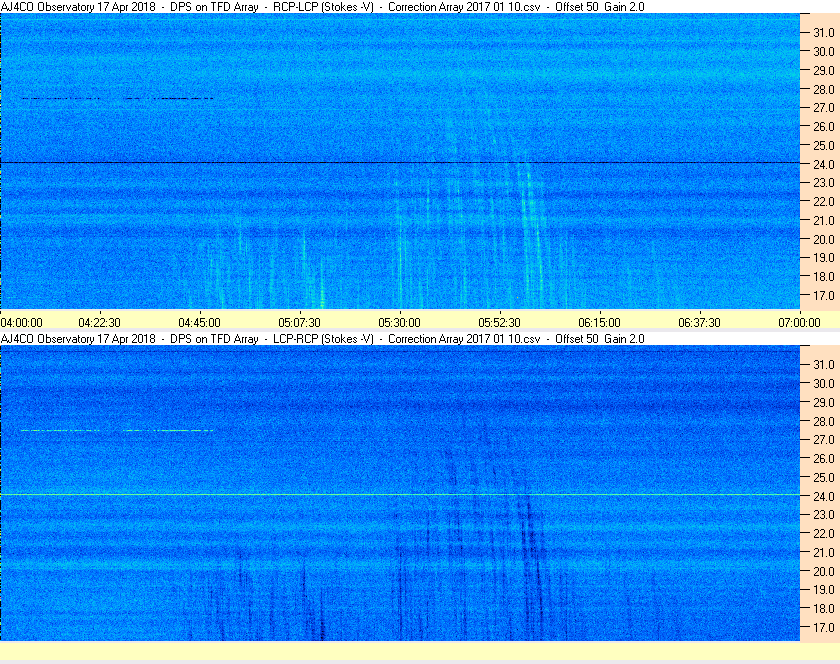Pick the 06:15:00 time axis label
The width and height of the screenshot is (840, 664).
coord(599,323)
